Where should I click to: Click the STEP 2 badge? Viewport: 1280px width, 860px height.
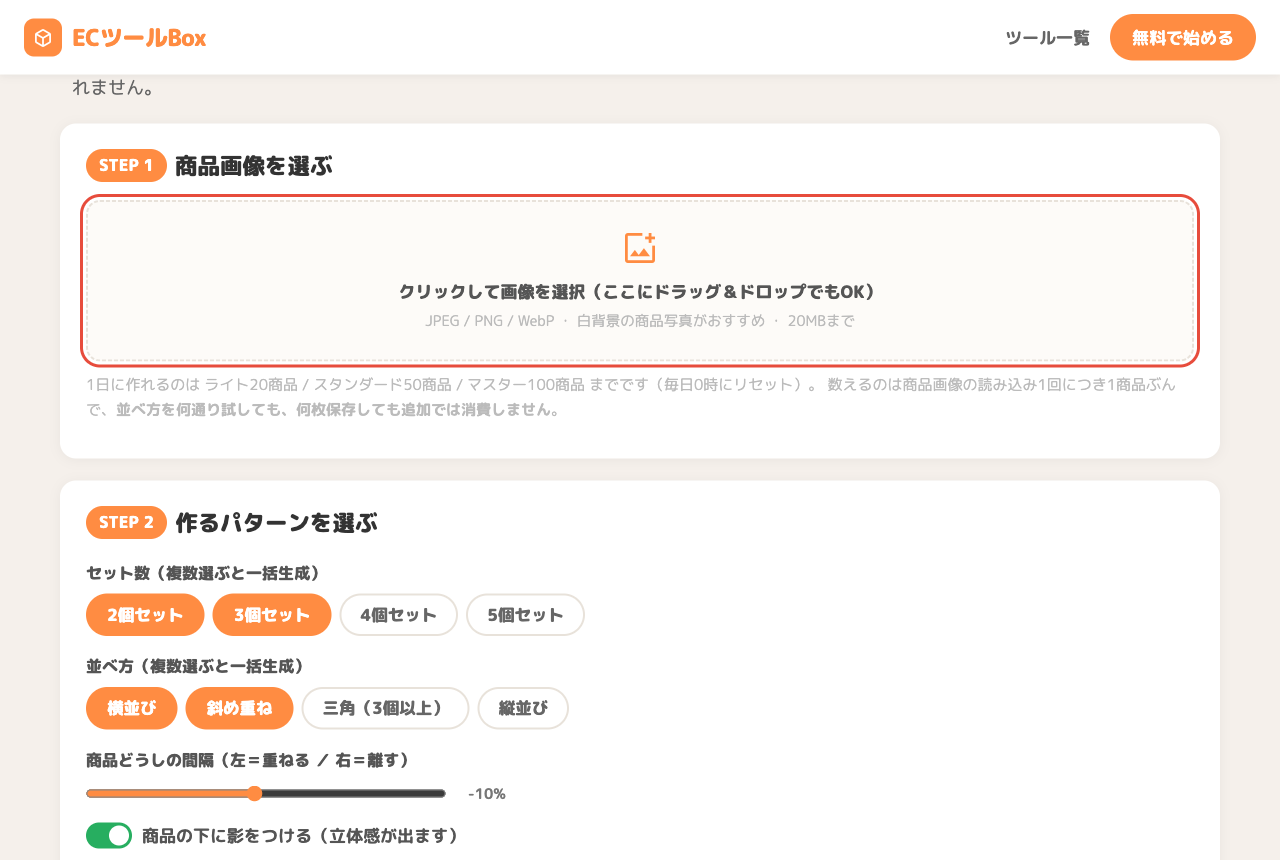126,522
